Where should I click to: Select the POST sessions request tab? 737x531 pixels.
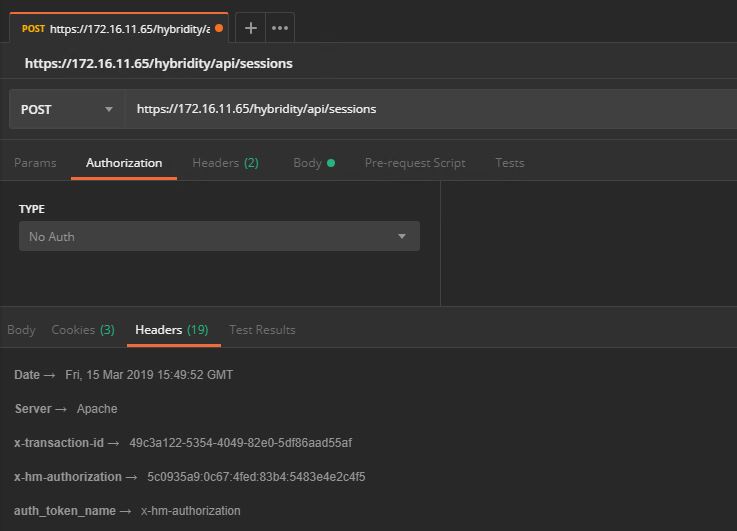(115, 28)
